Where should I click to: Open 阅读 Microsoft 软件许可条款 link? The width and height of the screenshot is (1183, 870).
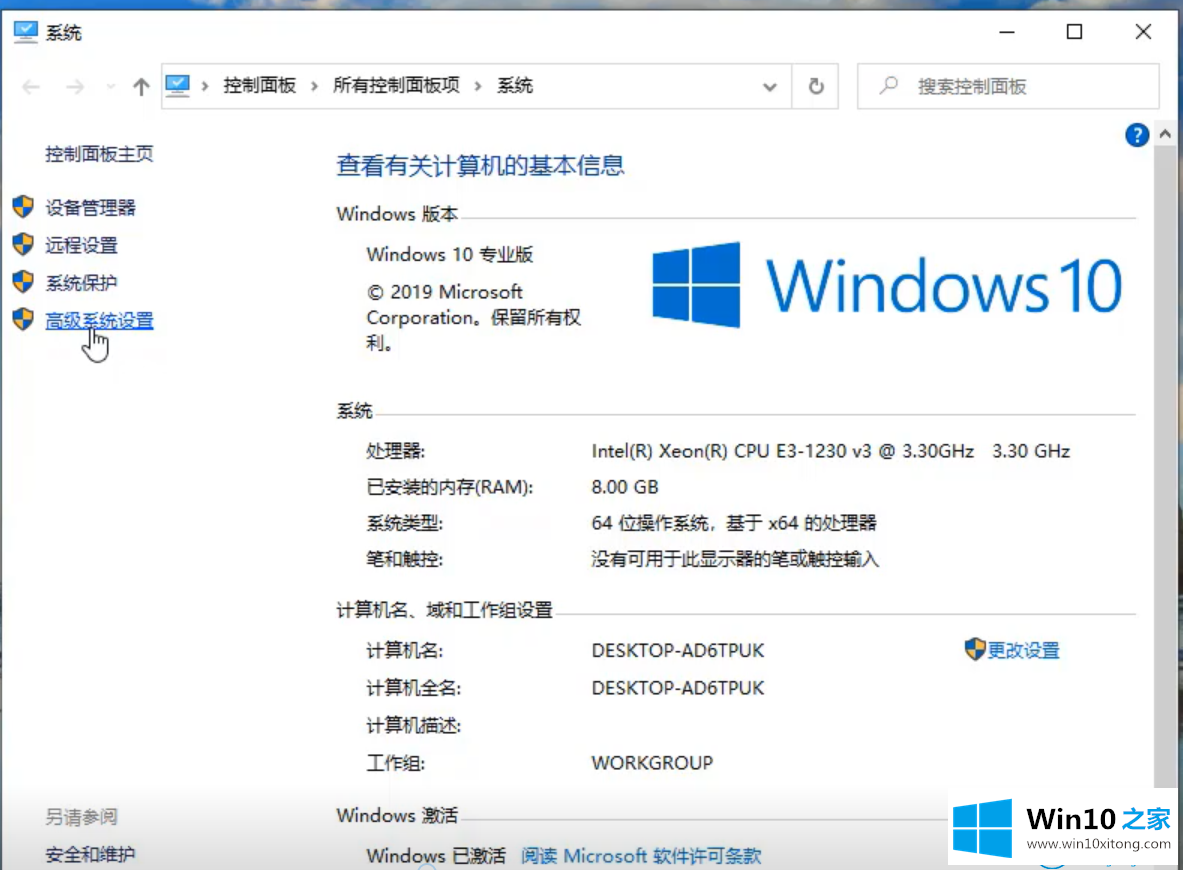pyautogui.click(x=641, y=856)
